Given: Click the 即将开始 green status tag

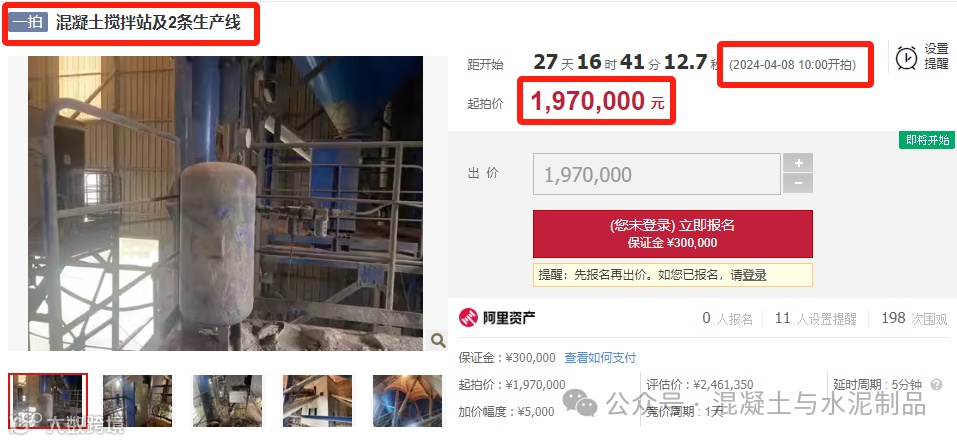Looking at the screenshot, I should [927, 140].
